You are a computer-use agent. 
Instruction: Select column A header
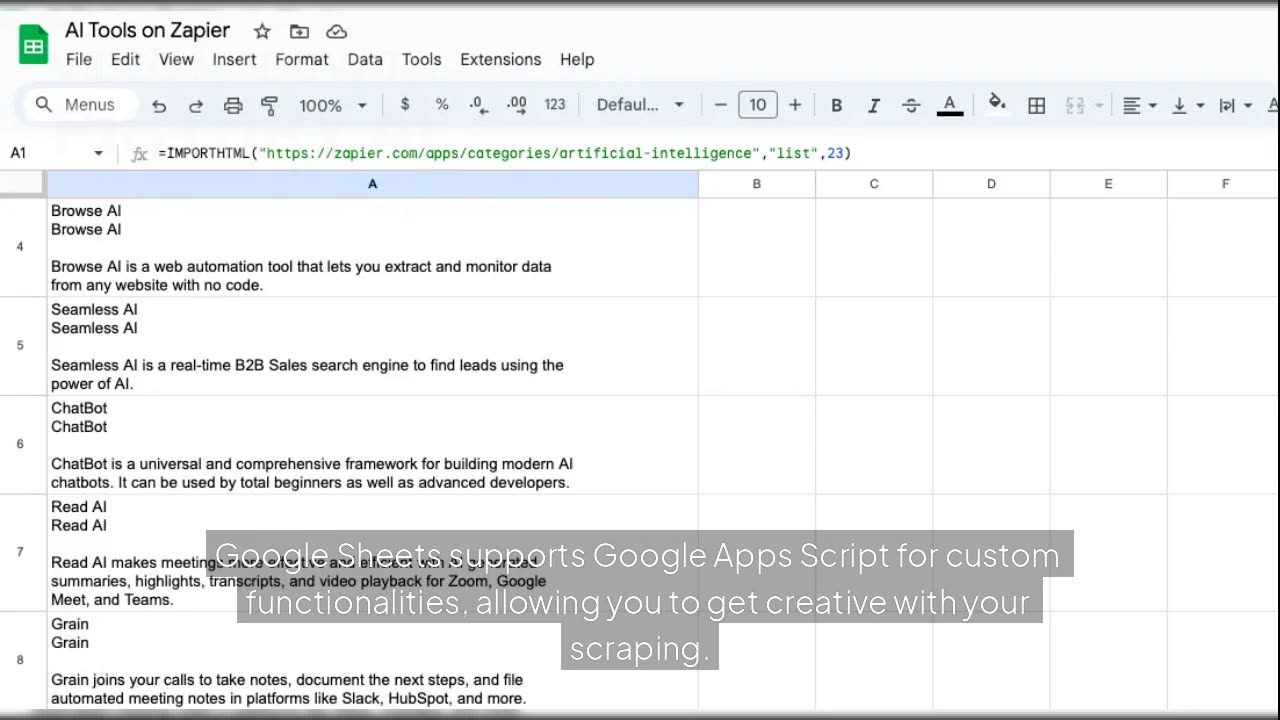pyautogui.click(x=372, y=184)
